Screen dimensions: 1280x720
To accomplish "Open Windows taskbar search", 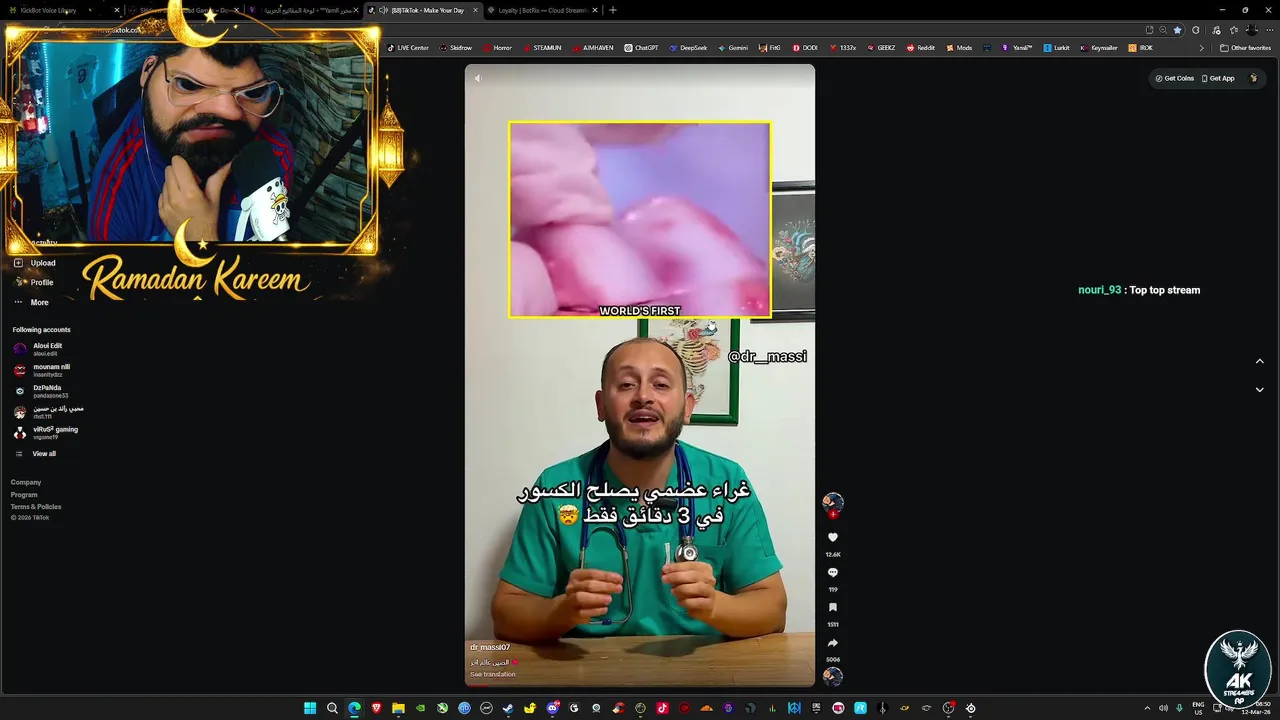I will coord(332,708).
